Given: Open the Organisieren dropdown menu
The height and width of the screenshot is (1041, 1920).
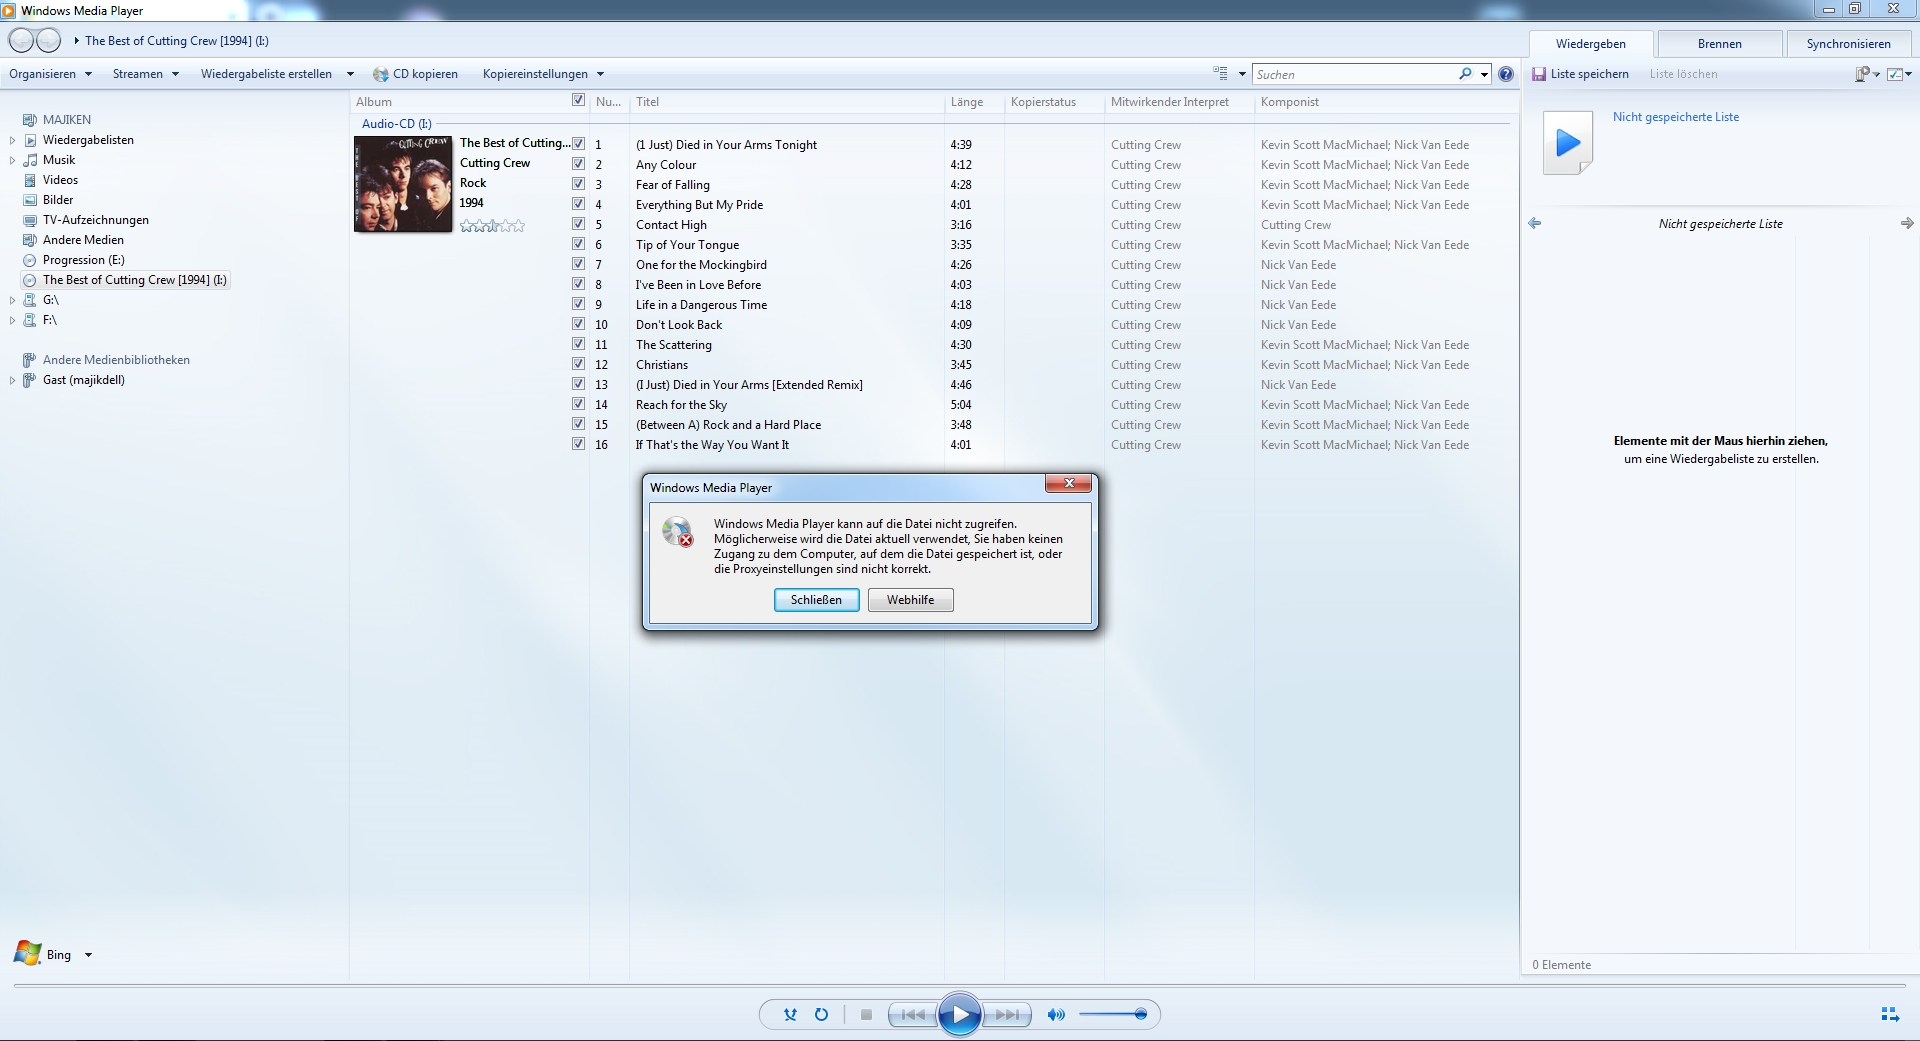Looking at the screenshot, I should 50,74.
